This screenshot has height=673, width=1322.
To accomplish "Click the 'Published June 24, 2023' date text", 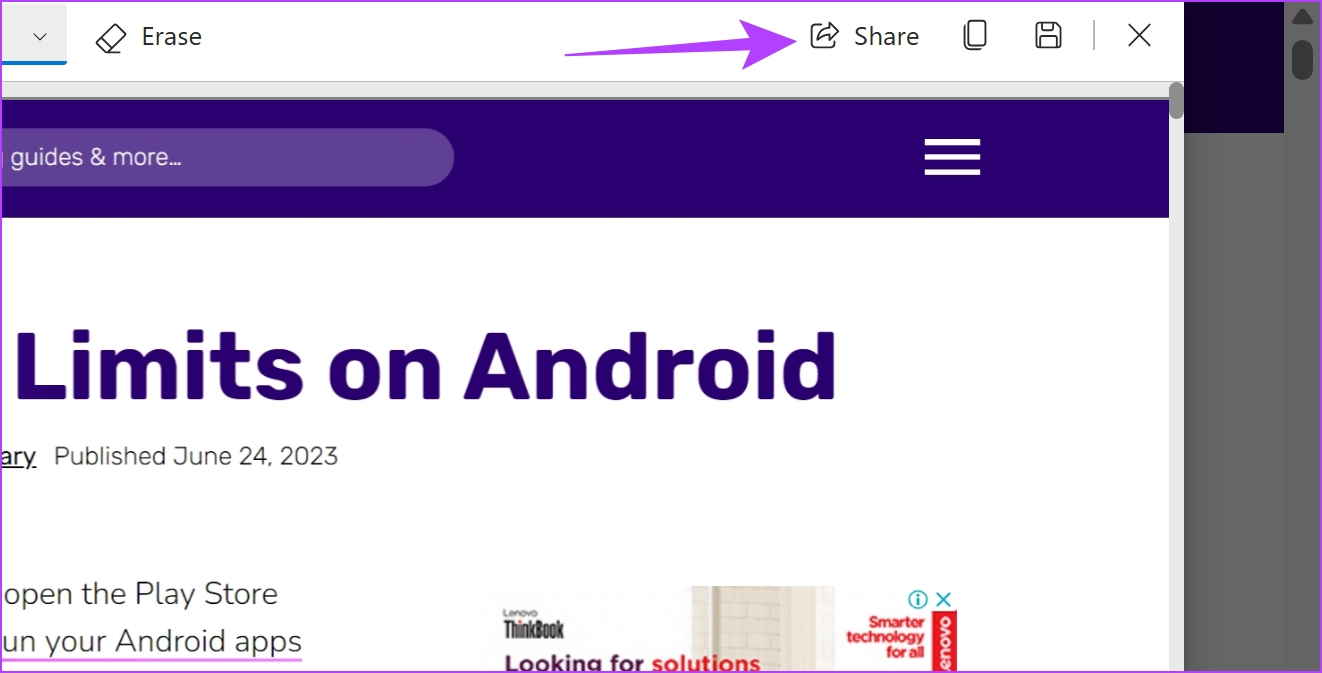I will pyautogui.click(x=196, y=457).
